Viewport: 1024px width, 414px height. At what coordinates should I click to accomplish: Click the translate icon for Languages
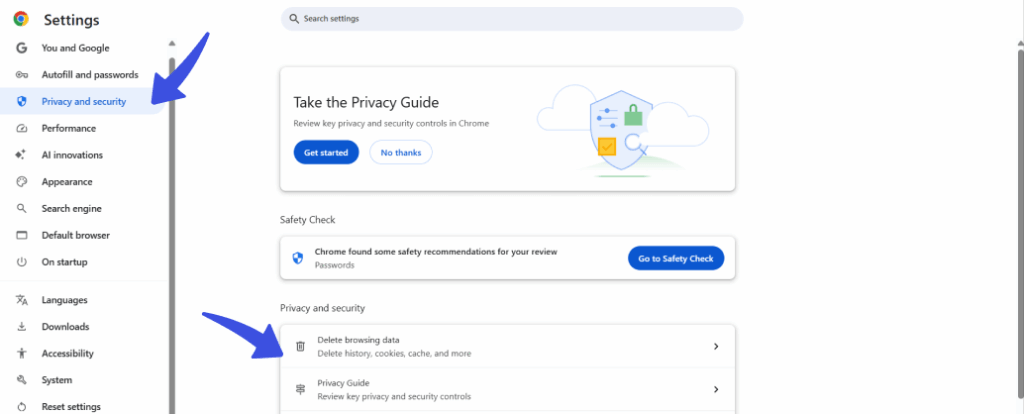point(22,300)
